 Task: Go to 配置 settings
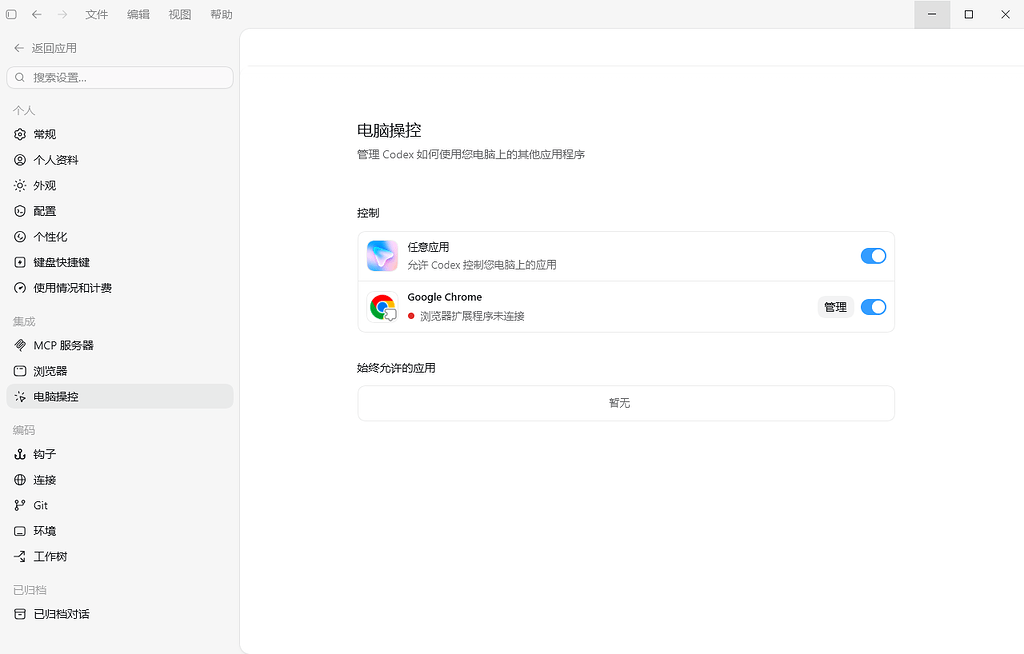point(120,211)
